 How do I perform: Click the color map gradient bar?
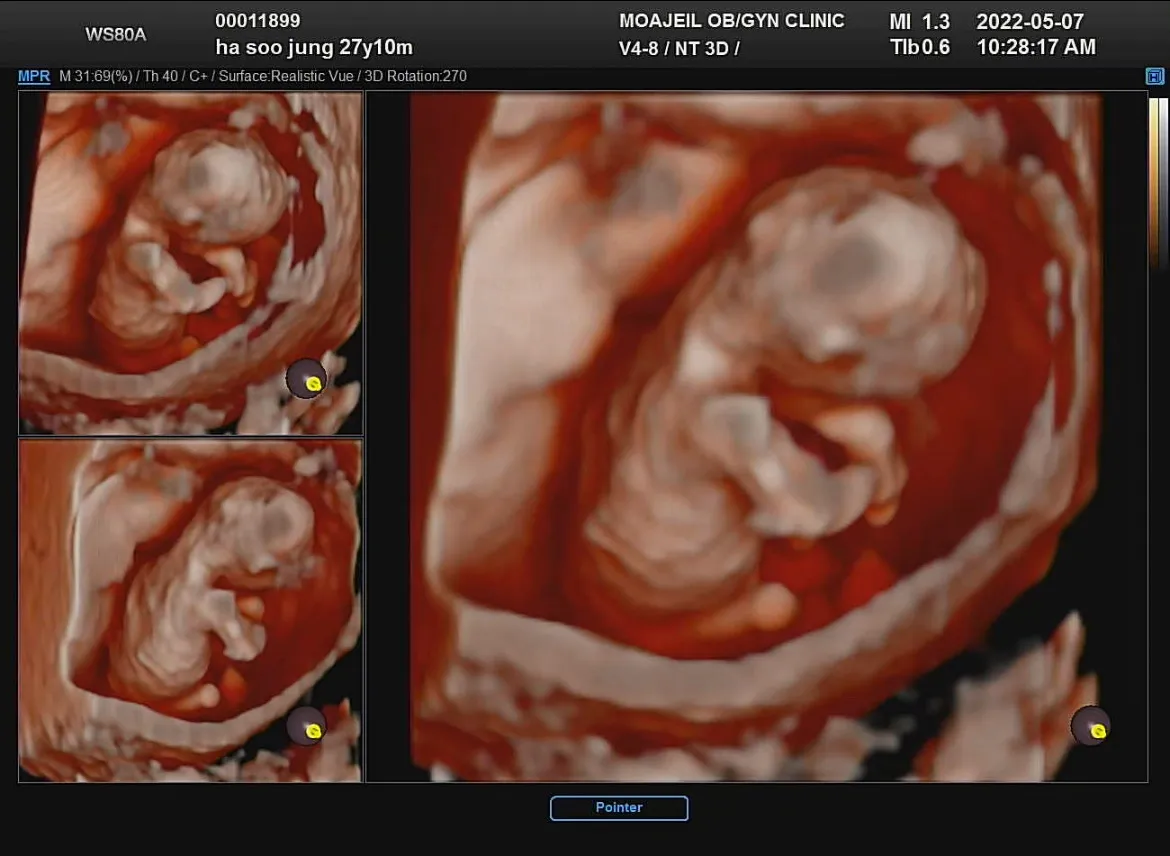click(x=1158, y=183)
